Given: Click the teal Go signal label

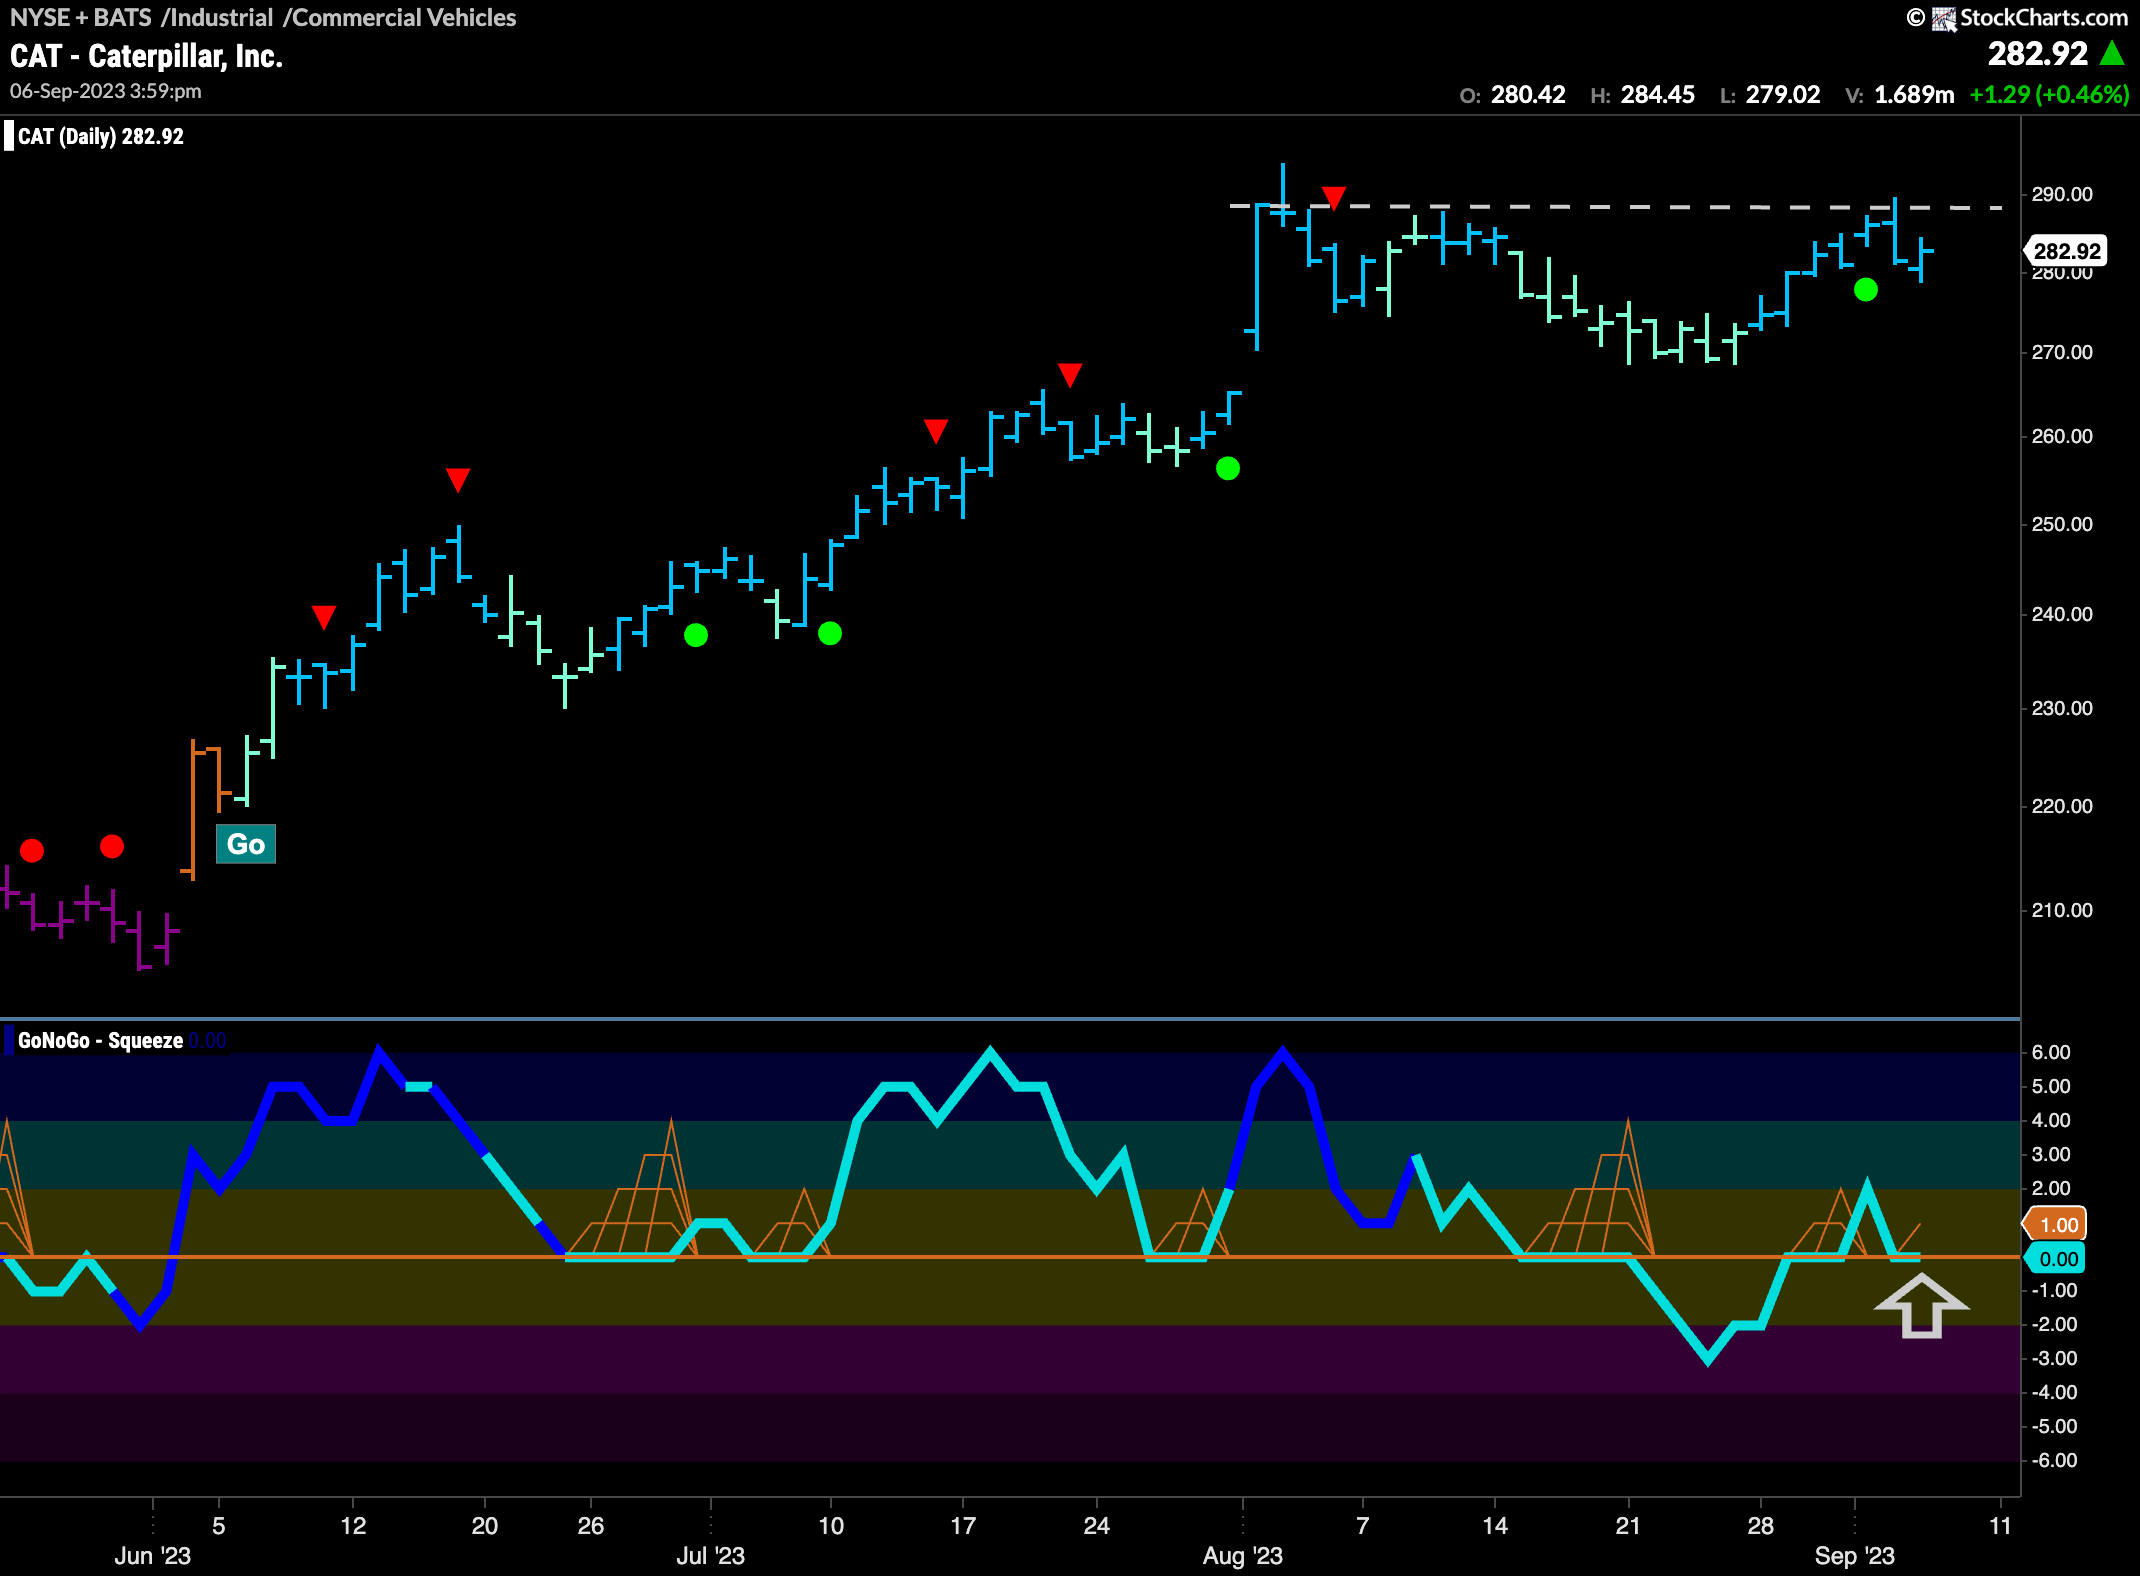Looking at the screenshot, I should click(x=246, y=844).
